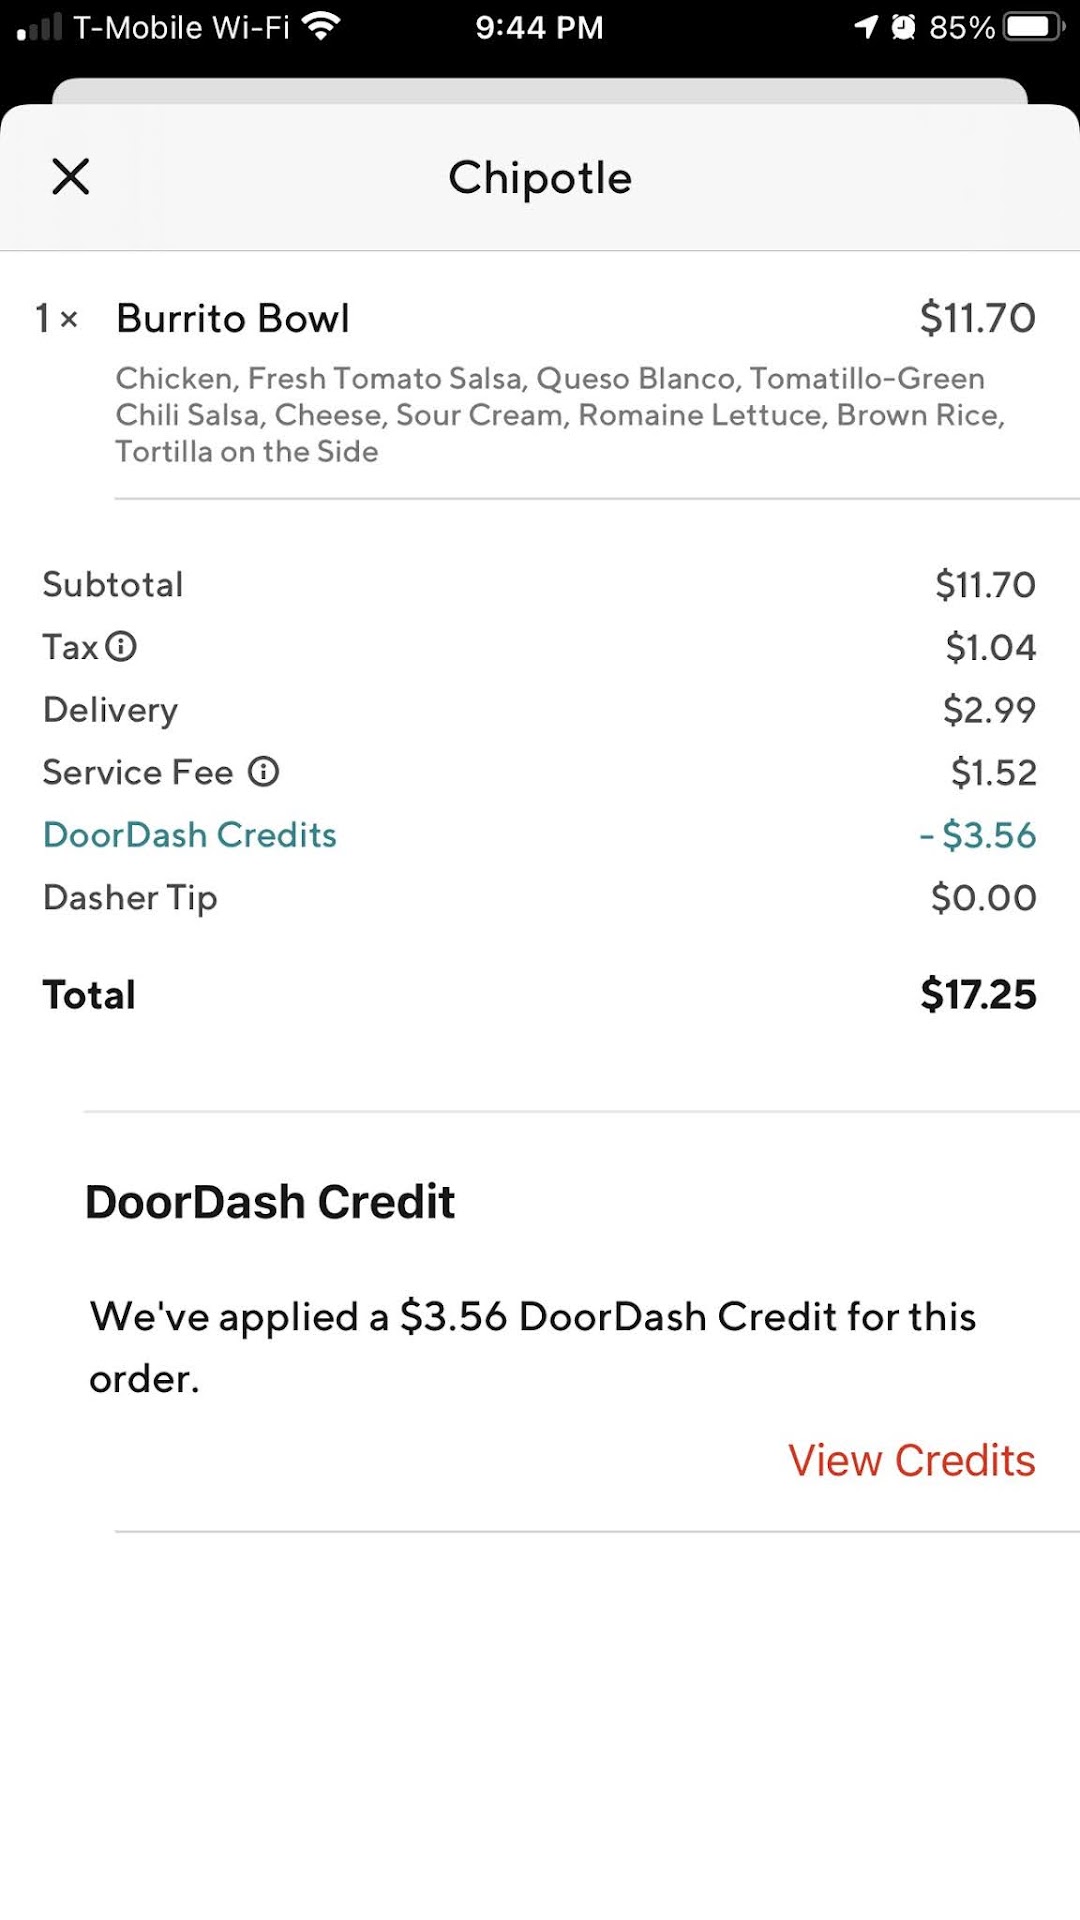The image size is (1080, 1920).
Task: Close the Chipotle order receipt
Action: [71, 177]
